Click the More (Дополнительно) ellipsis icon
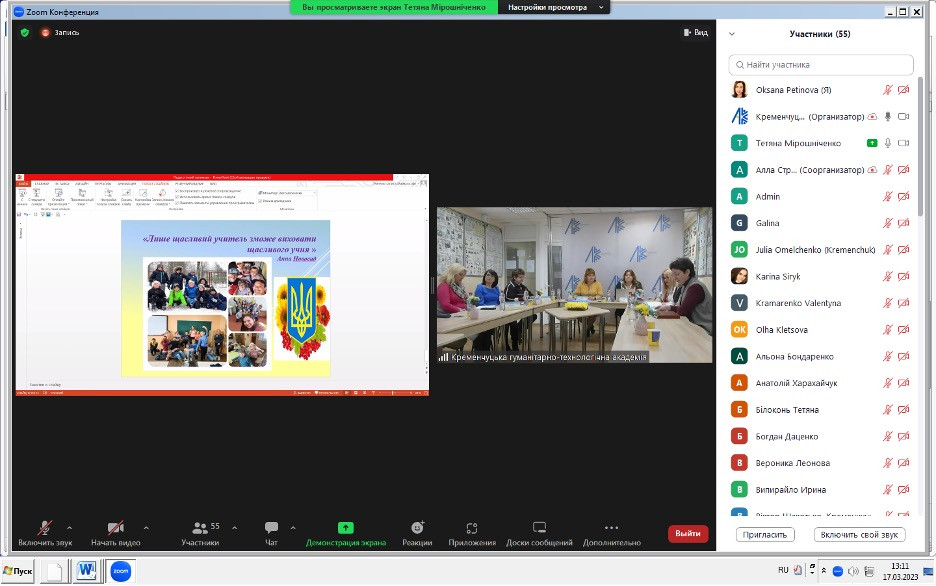 611,528
